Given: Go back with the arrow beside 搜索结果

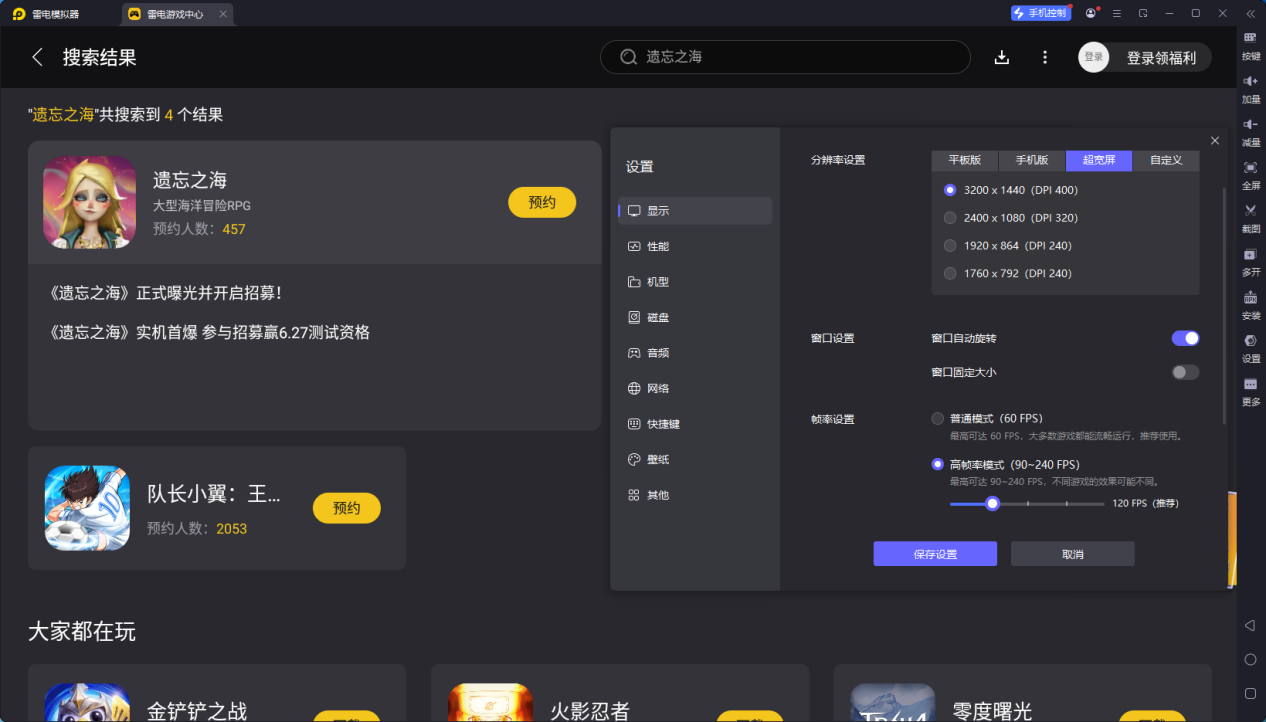Looking at the screenshot, I should pos(38,57).
